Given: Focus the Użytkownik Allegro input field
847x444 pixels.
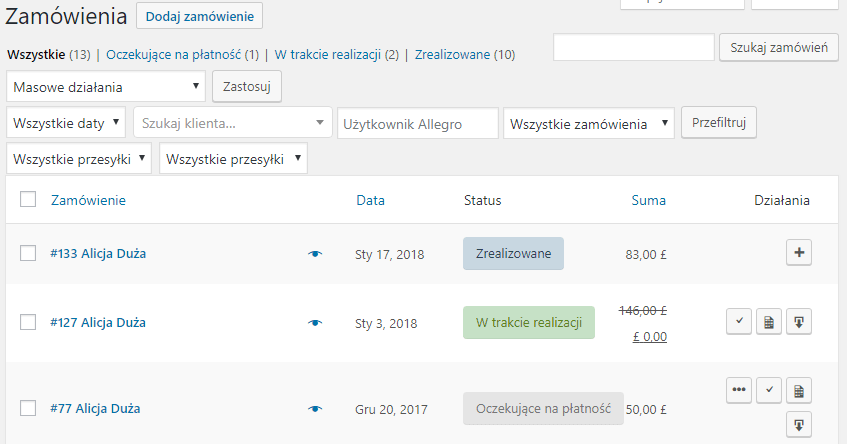Looking at the screenshot, I should 418,124.
